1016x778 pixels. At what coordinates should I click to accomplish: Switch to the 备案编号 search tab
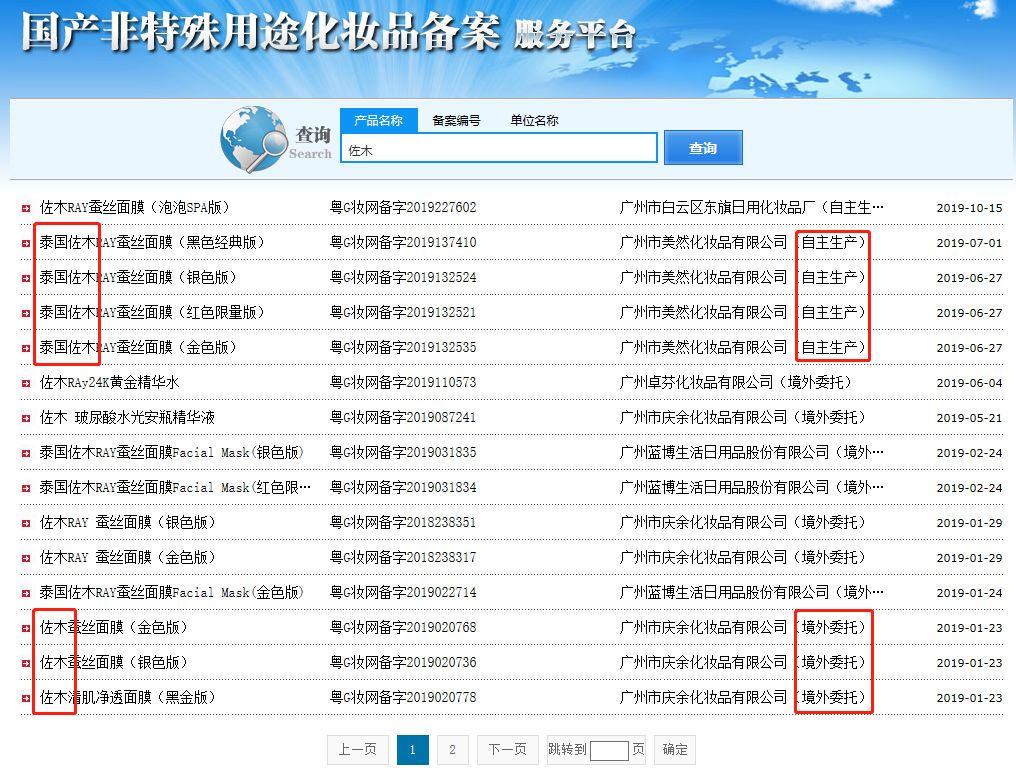458,119
